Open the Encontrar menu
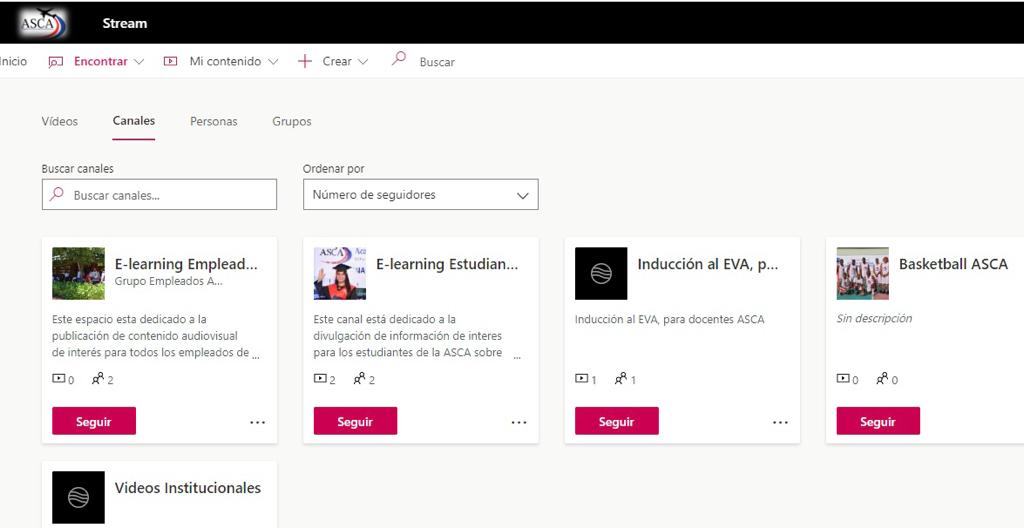Viewport: 1024px width, 528px height. point(108,61)
